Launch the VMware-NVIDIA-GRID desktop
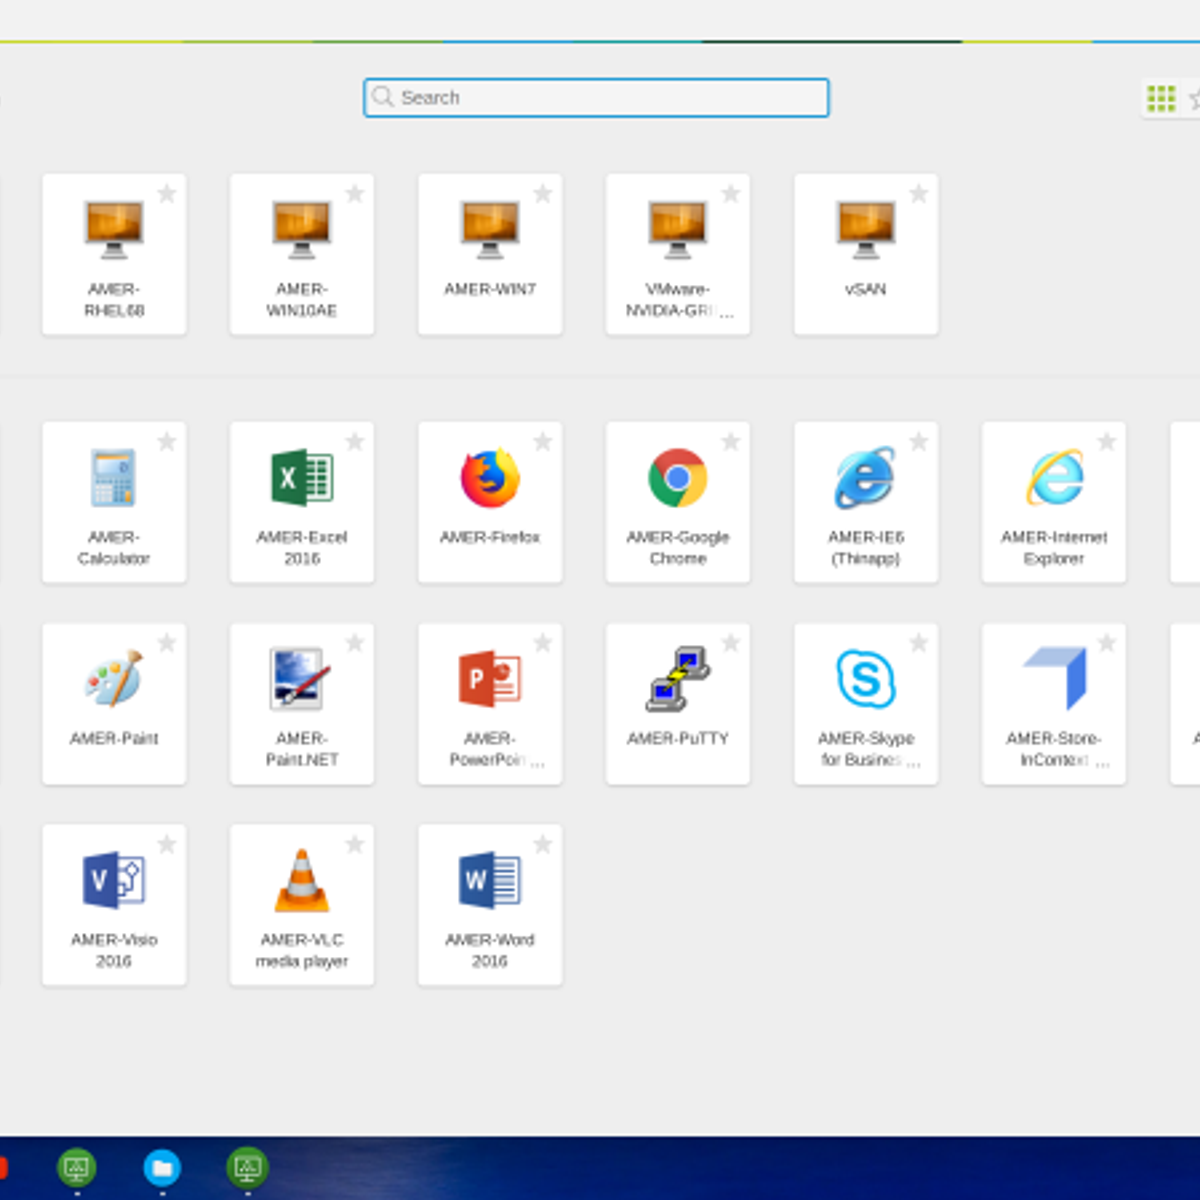Viewport: 1200px width, 1200px height. (x=678, y=229)
